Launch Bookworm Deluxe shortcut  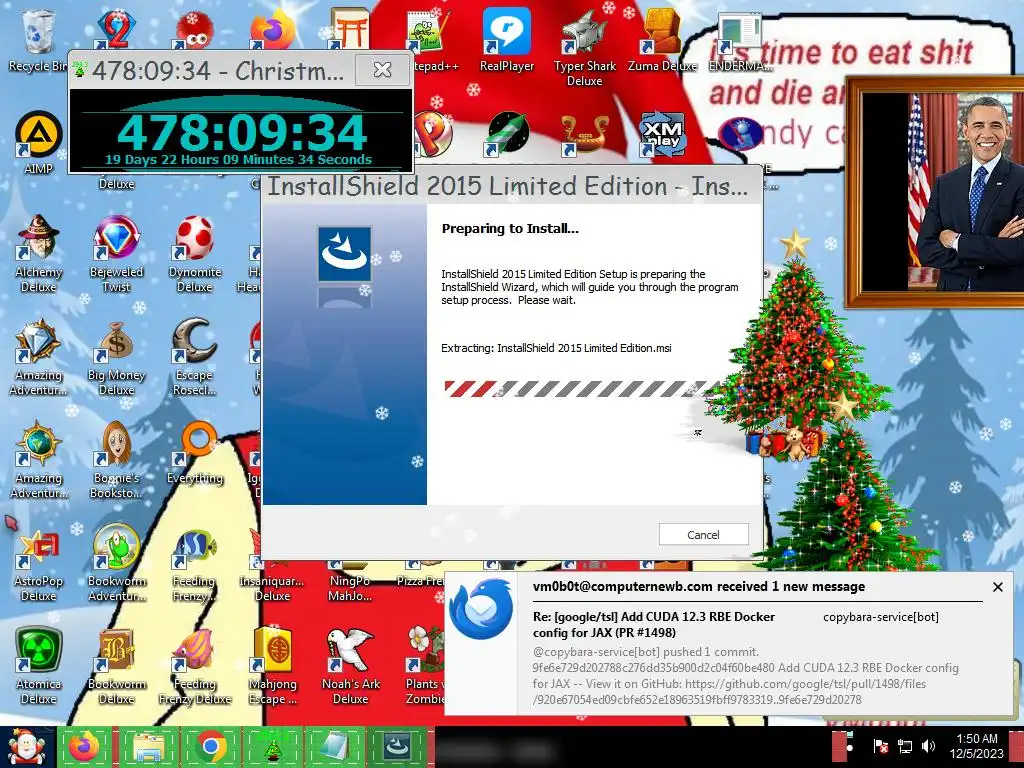(x=116, y=666)
